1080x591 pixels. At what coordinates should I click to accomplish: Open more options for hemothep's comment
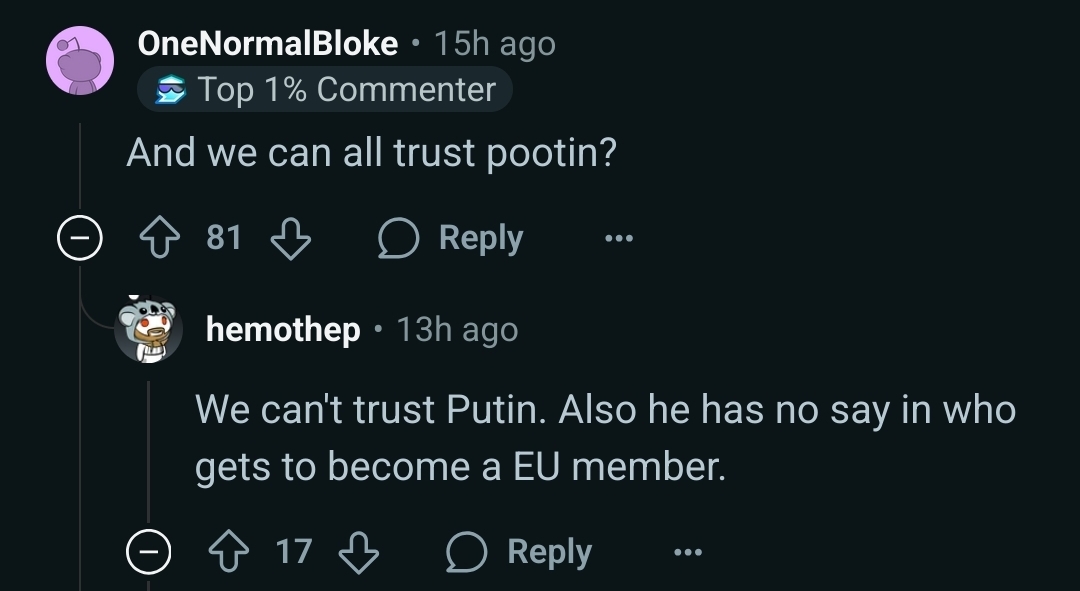click(x=687, y=552)
